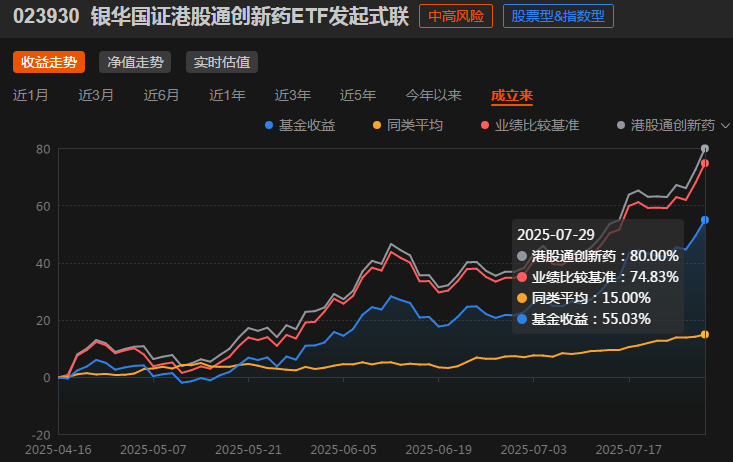Viewport: 733px width, 462px height.
Task: Expand the 港股通创新药 index dropdown arrow
Action: 725,125
